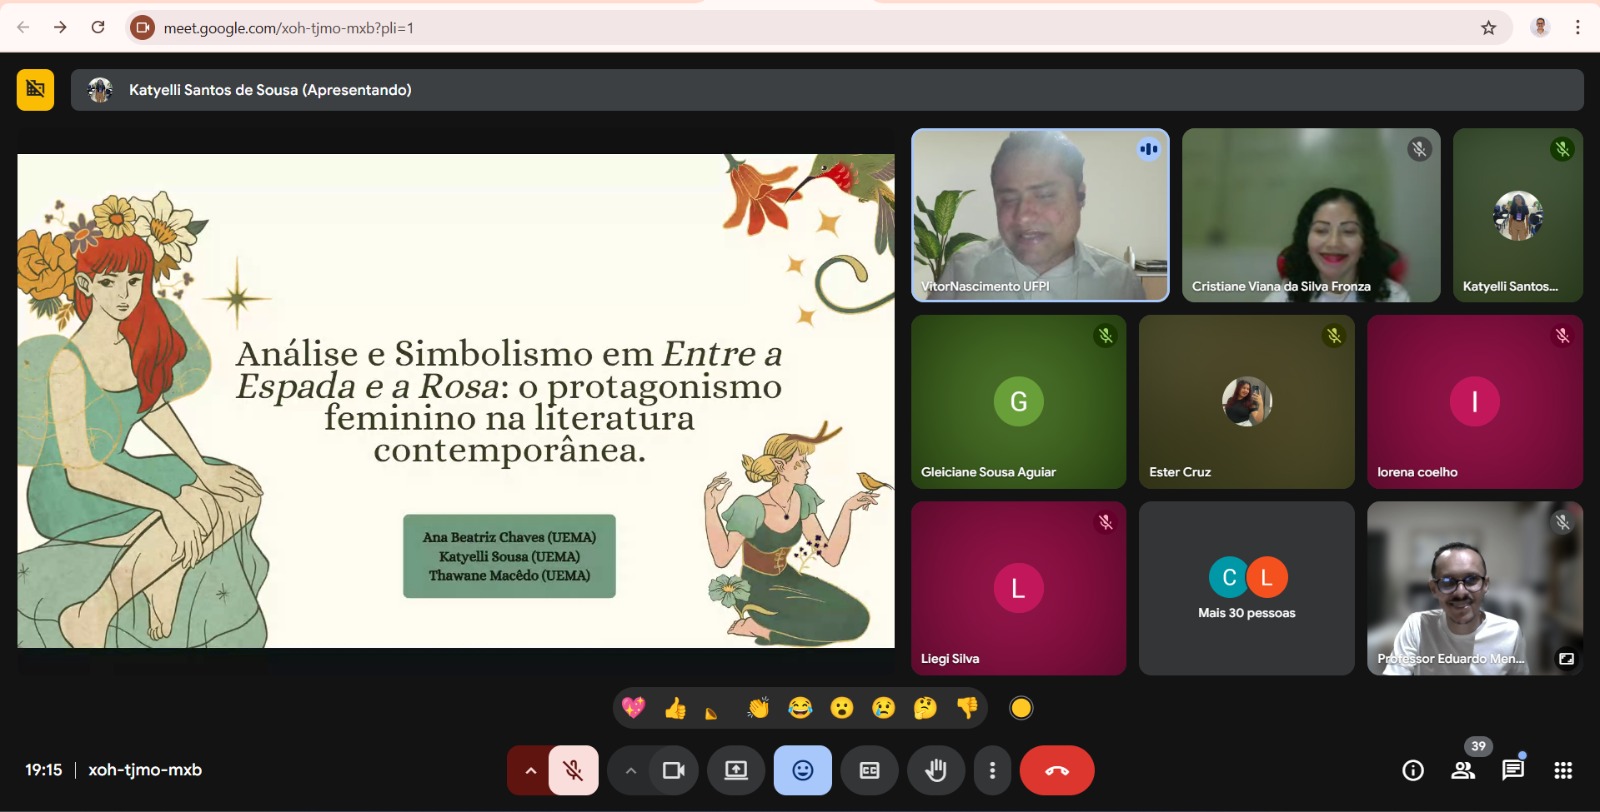Click the Mais 30 pessoas tile
The height and width of the screenshot is (812, 1600).
point(1246,588)
